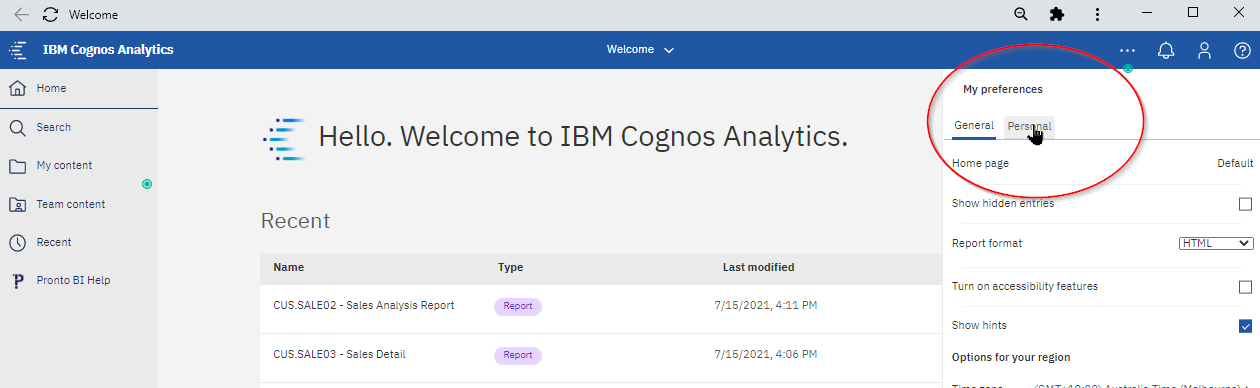This screenshot has height=388, width=1260.
Task: Open the personal menu user icon
Action: point(1205,50)
